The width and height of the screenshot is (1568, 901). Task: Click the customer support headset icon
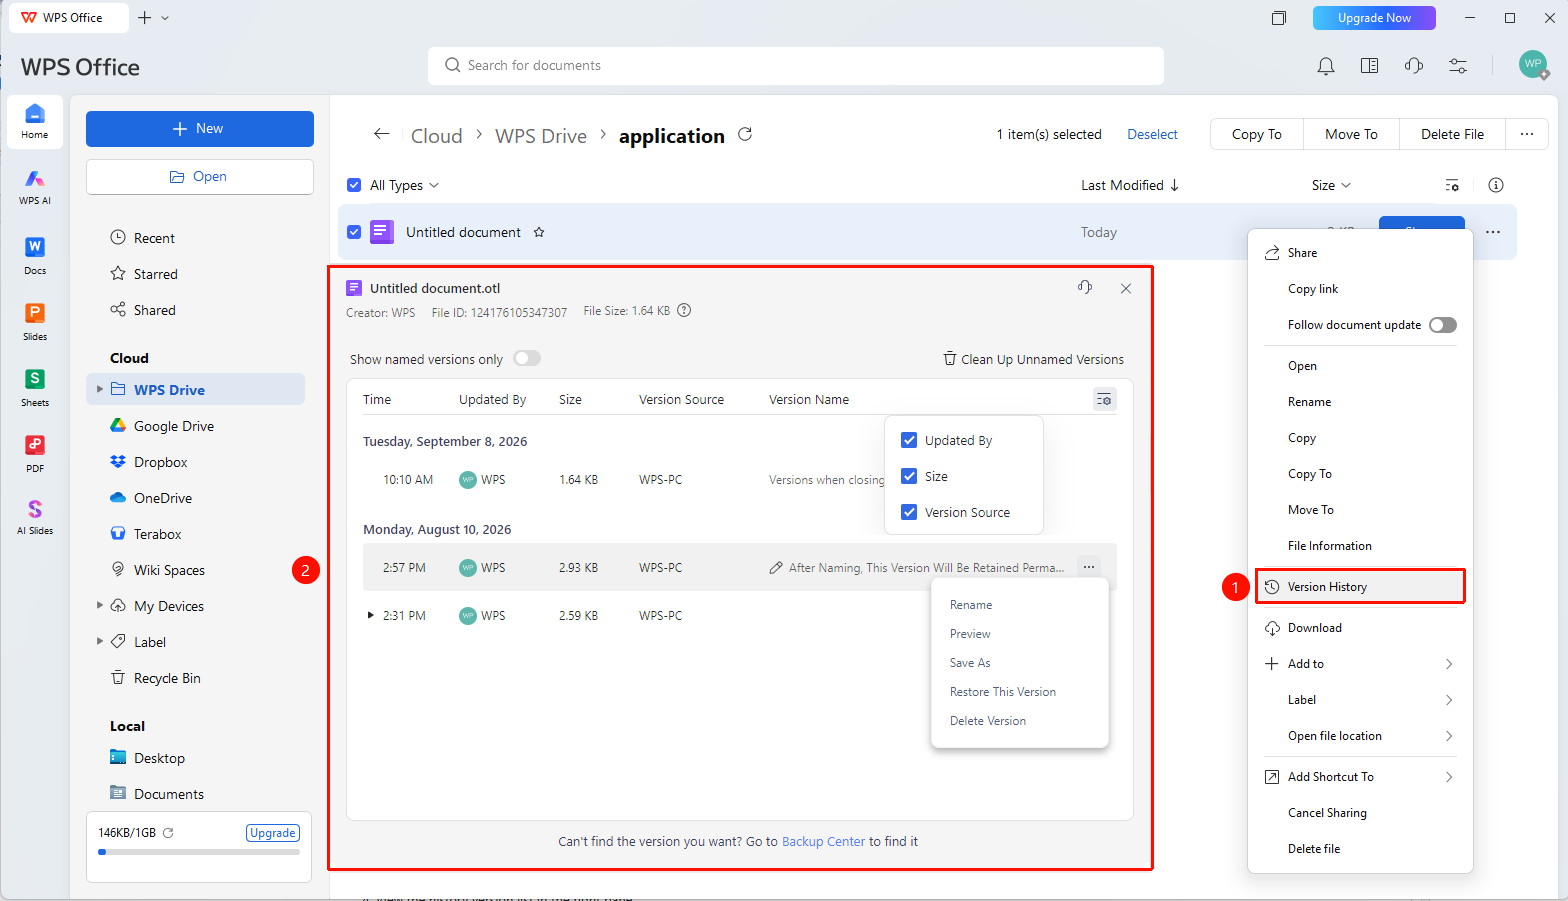point(1414,66)
